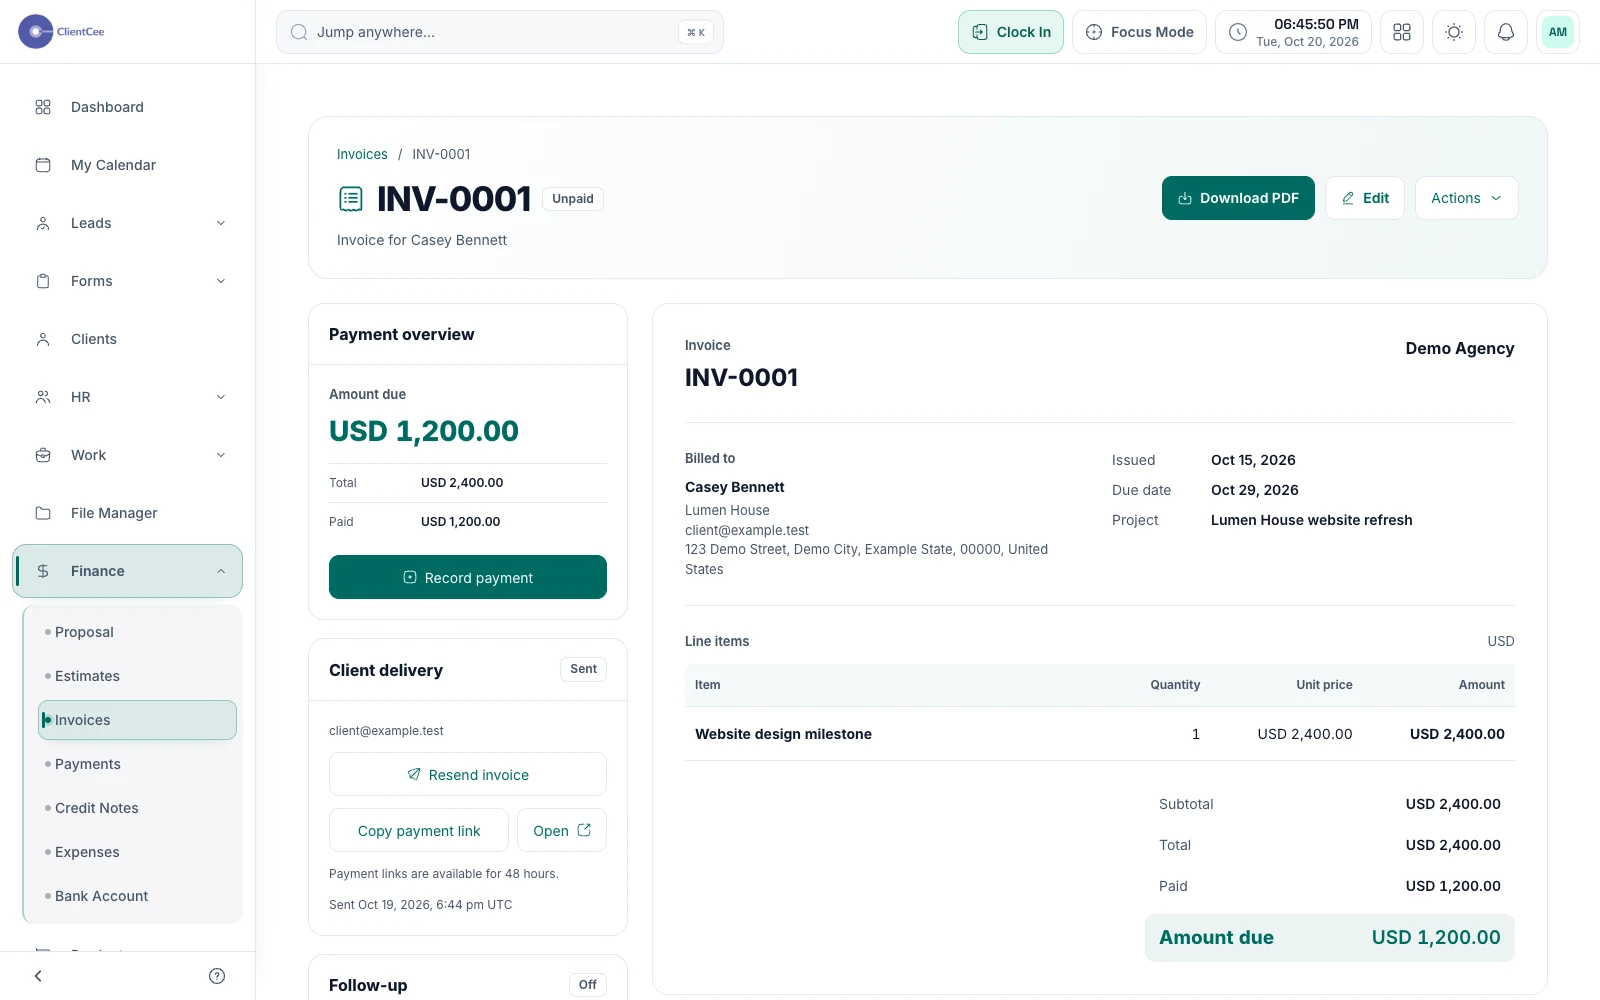Collapse the sidebar with the back arrow

pyautogui.click(x=38, y=976)
